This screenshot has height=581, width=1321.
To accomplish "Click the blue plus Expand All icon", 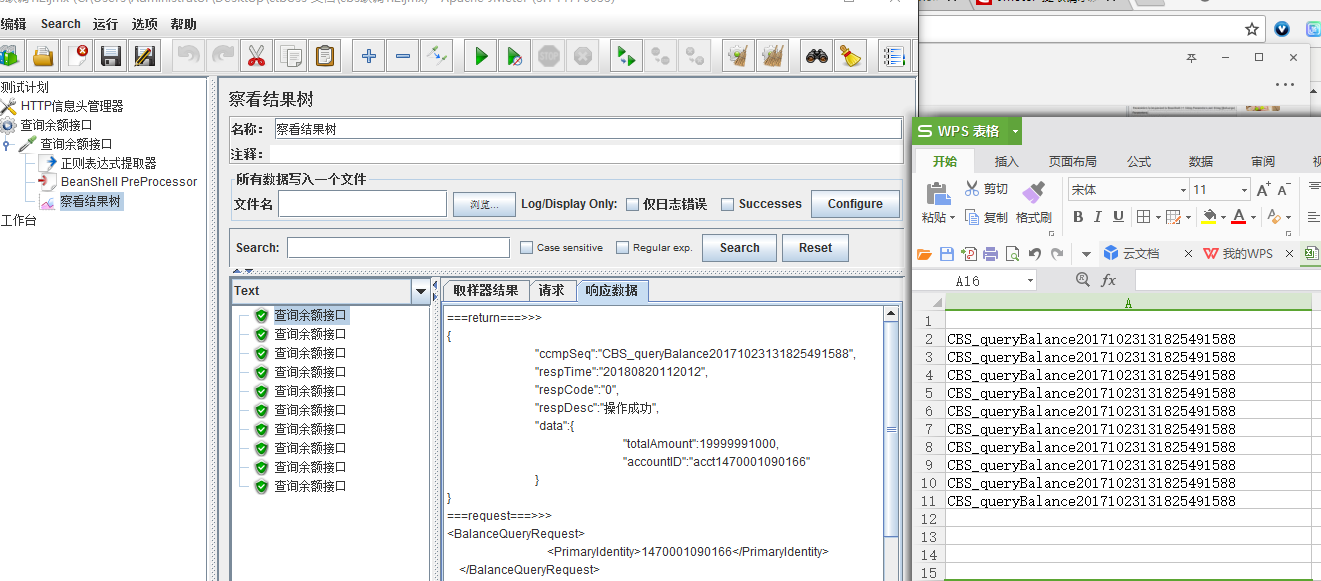I will click(x=369, y=57).
